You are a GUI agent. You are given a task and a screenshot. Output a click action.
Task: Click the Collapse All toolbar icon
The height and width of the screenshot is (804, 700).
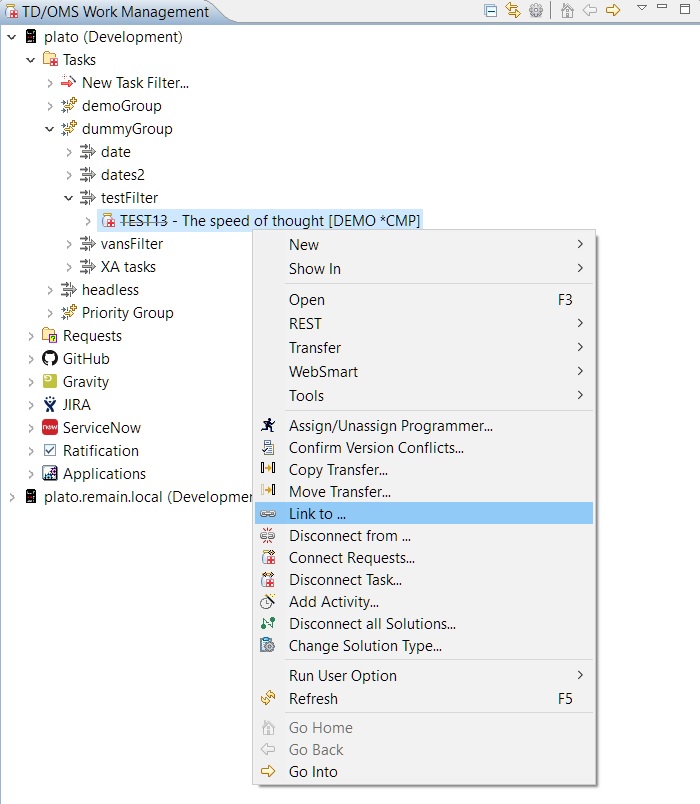coord(491,11)
